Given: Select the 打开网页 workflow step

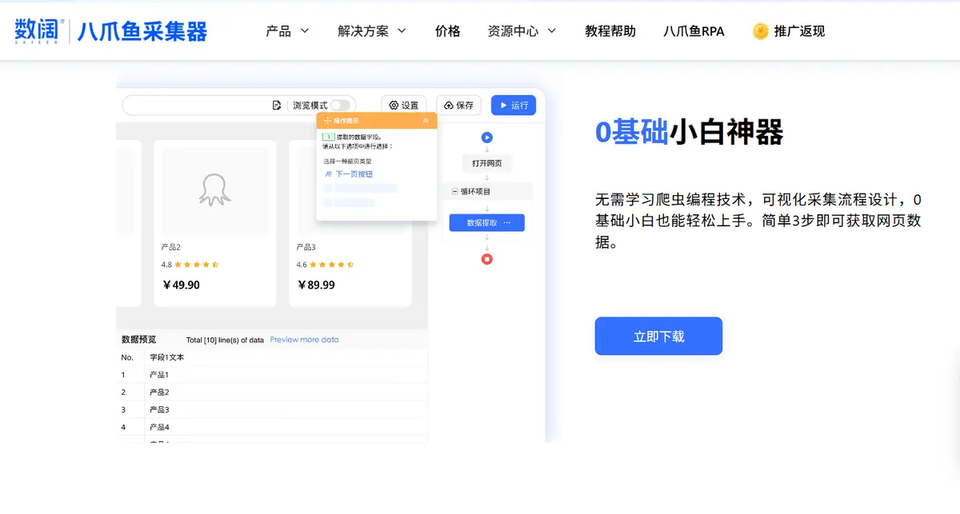Looking at the screenshot, I should [x=487, y=163].
